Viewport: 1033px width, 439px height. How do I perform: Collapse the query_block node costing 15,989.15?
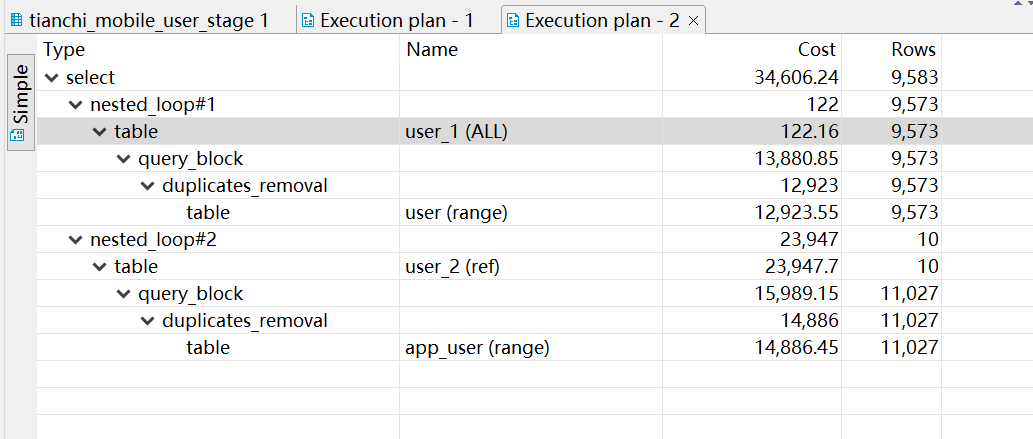[124, 294]
